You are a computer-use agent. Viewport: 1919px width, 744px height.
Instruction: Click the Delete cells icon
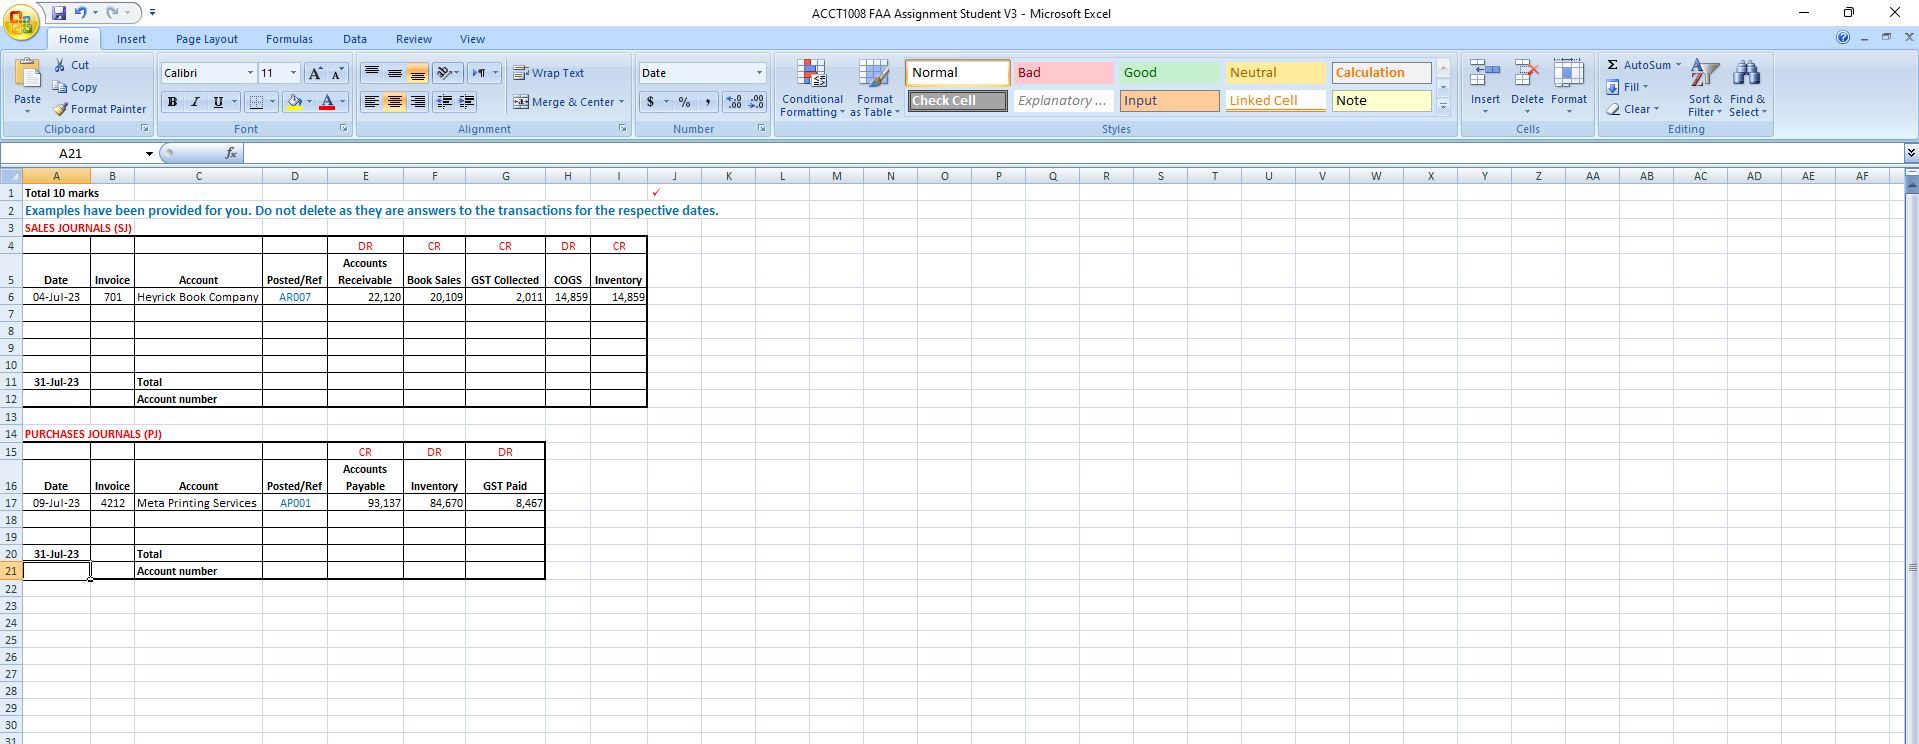1527,74
